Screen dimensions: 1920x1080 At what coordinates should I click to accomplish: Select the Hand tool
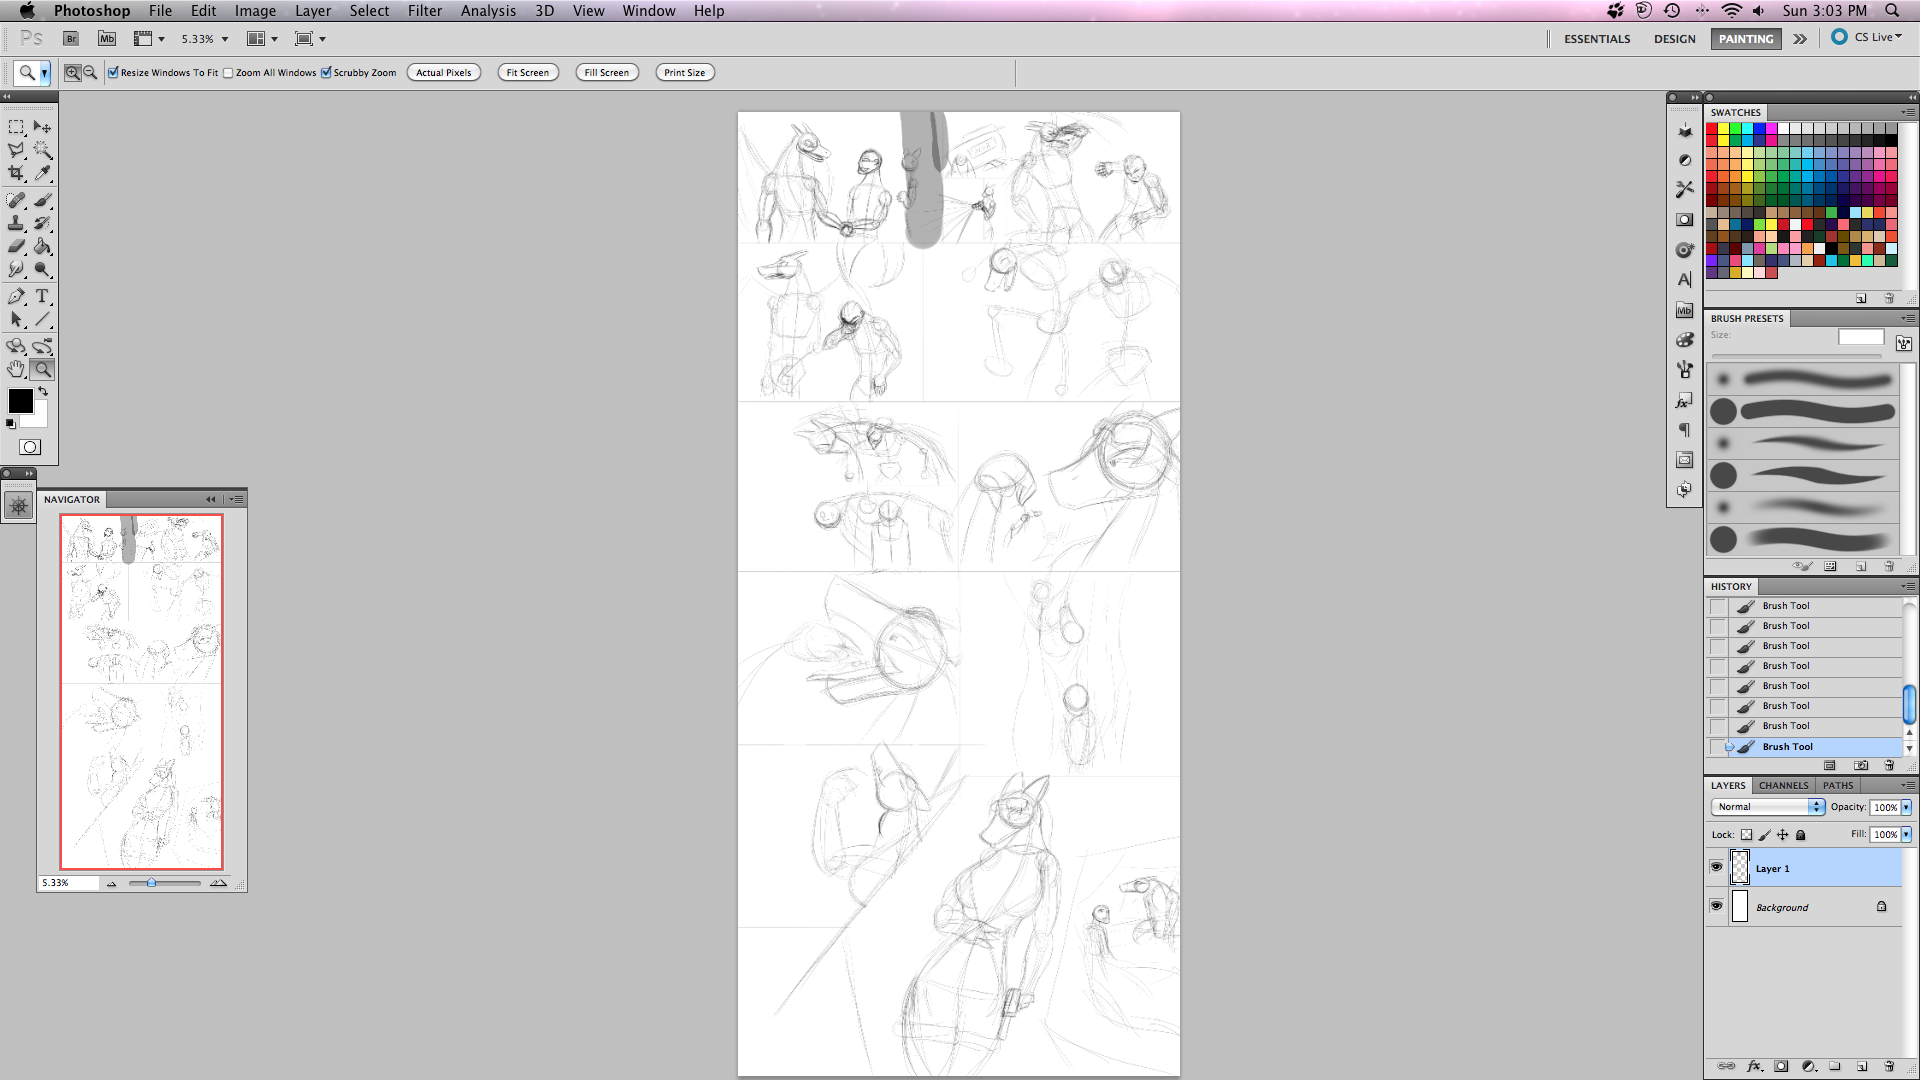pyautogui.click(x=16, y=369)
